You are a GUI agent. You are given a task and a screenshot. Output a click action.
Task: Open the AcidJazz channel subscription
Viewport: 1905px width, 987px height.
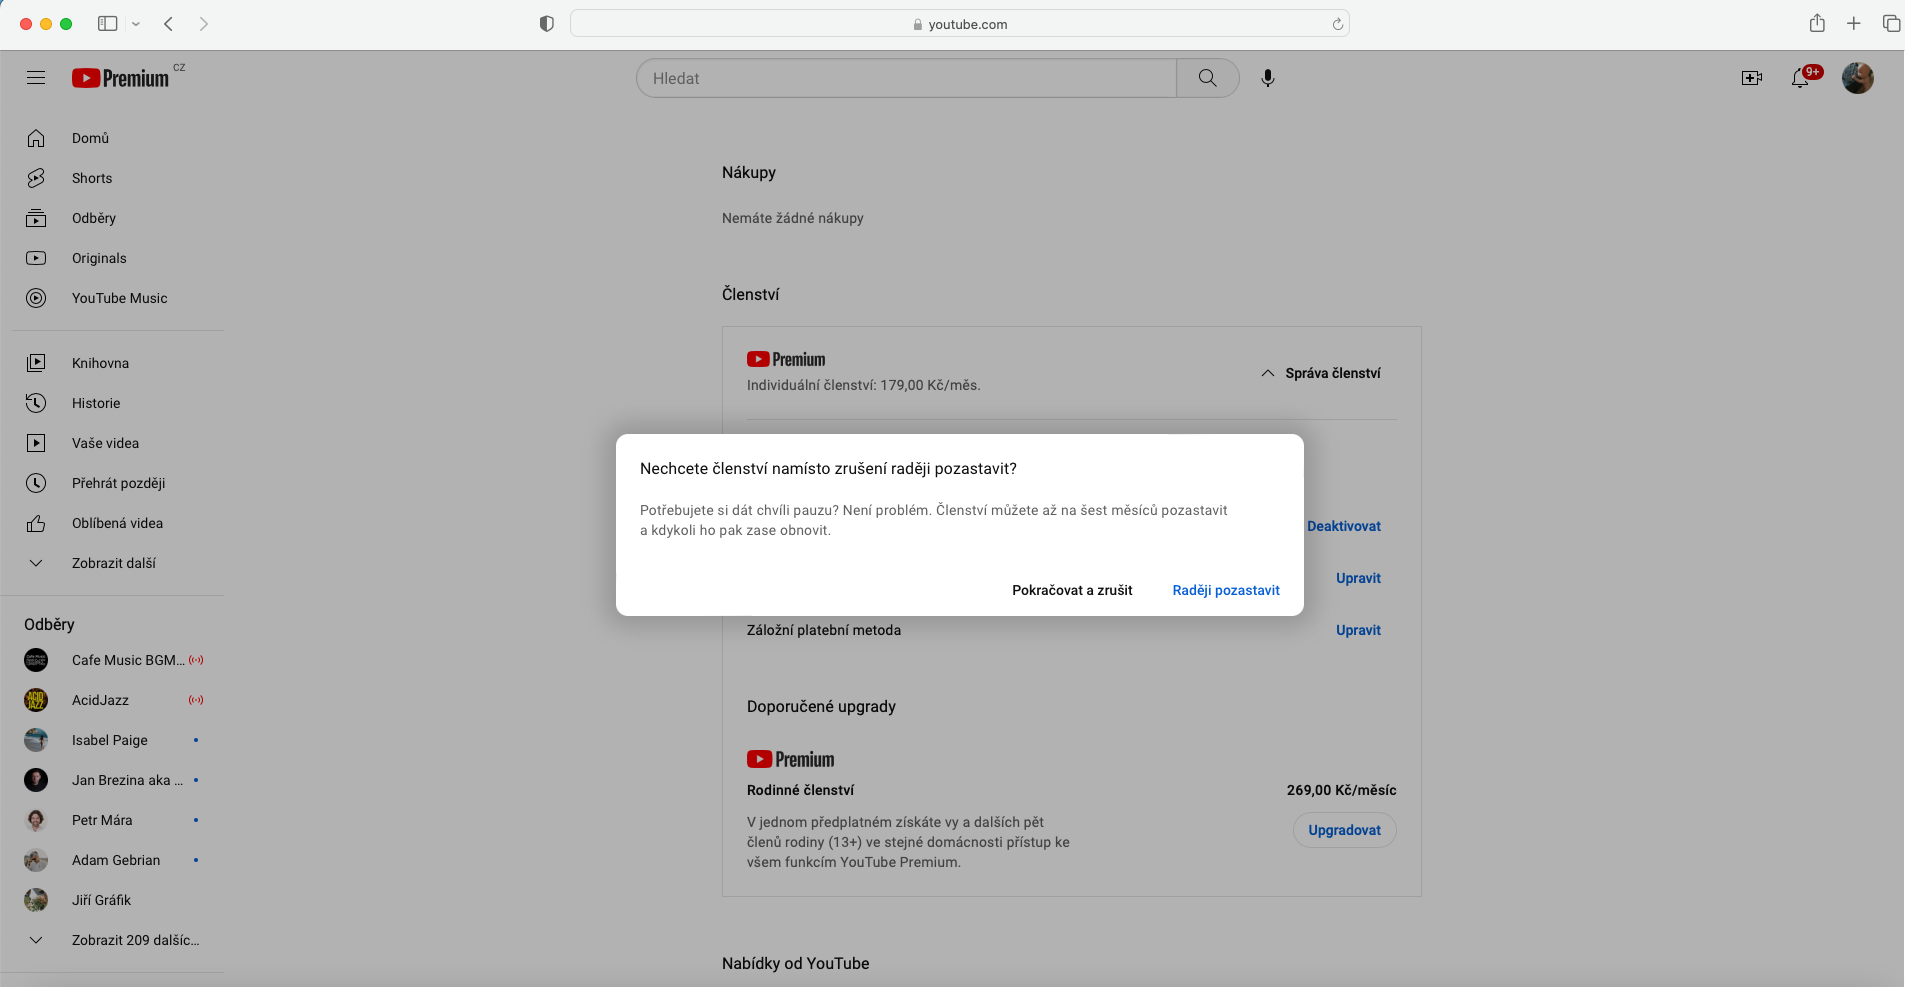100,700
